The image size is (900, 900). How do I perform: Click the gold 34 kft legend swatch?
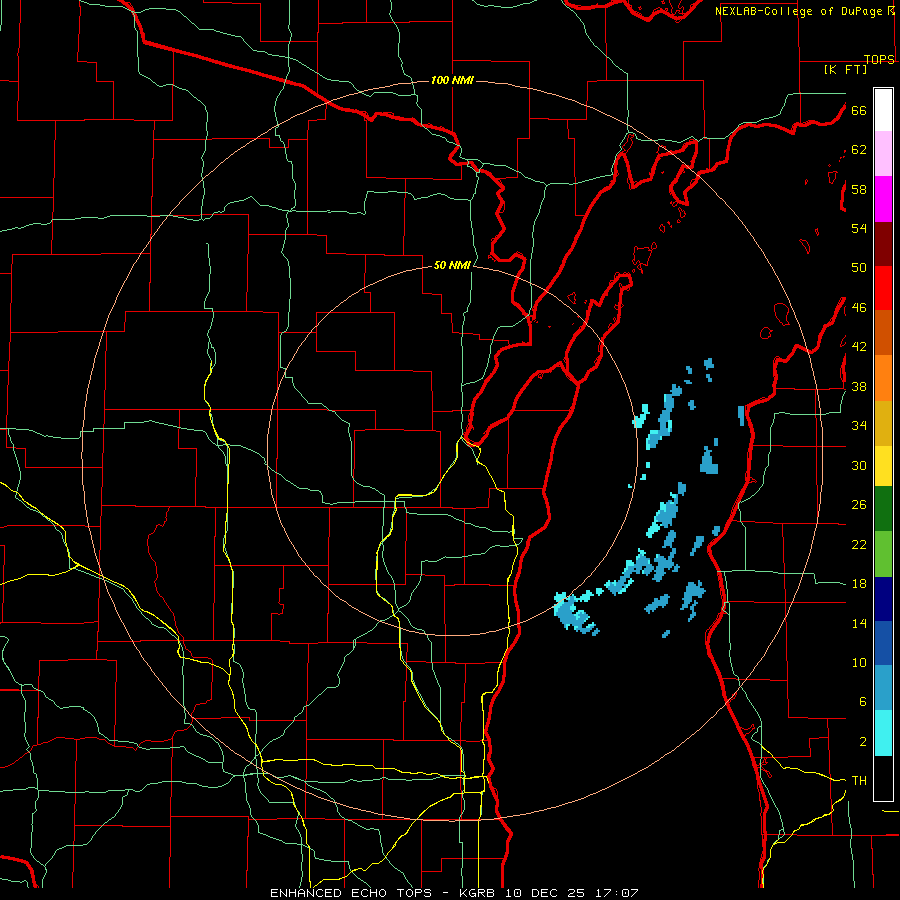tap(883, 423)
